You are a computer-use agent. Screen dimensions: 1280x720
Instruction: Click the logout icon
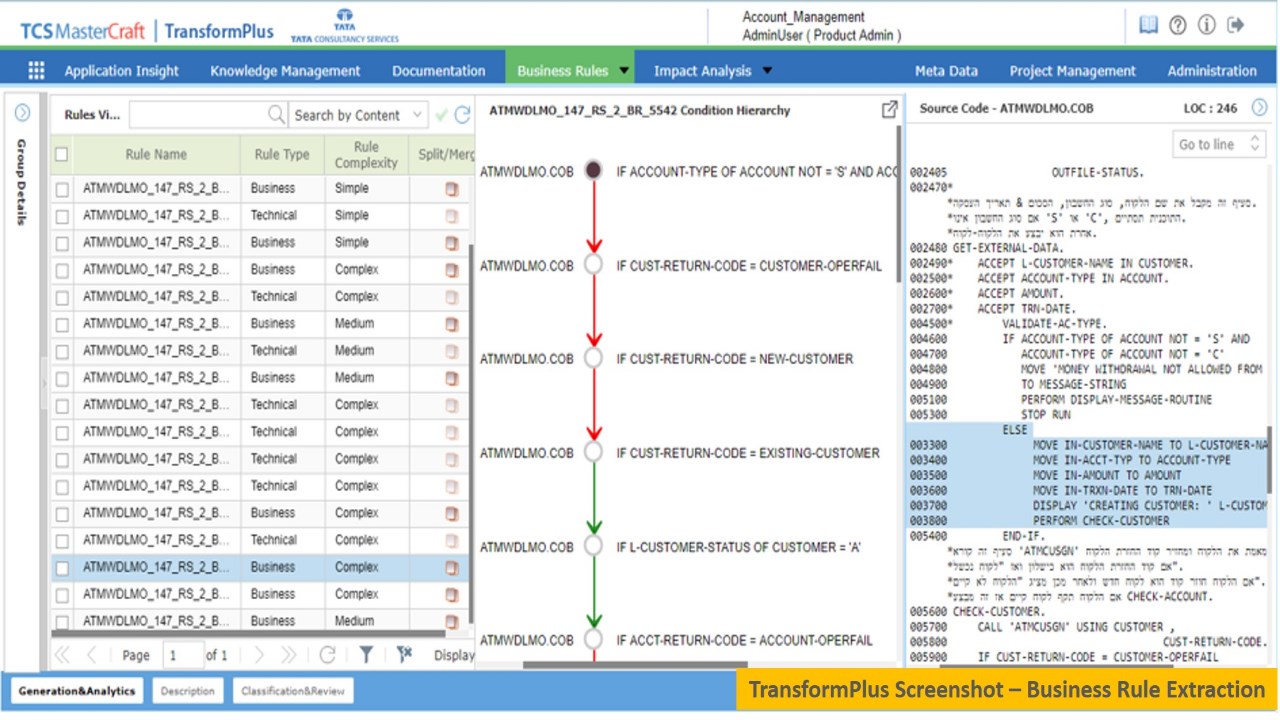(x=1236, y=25)
